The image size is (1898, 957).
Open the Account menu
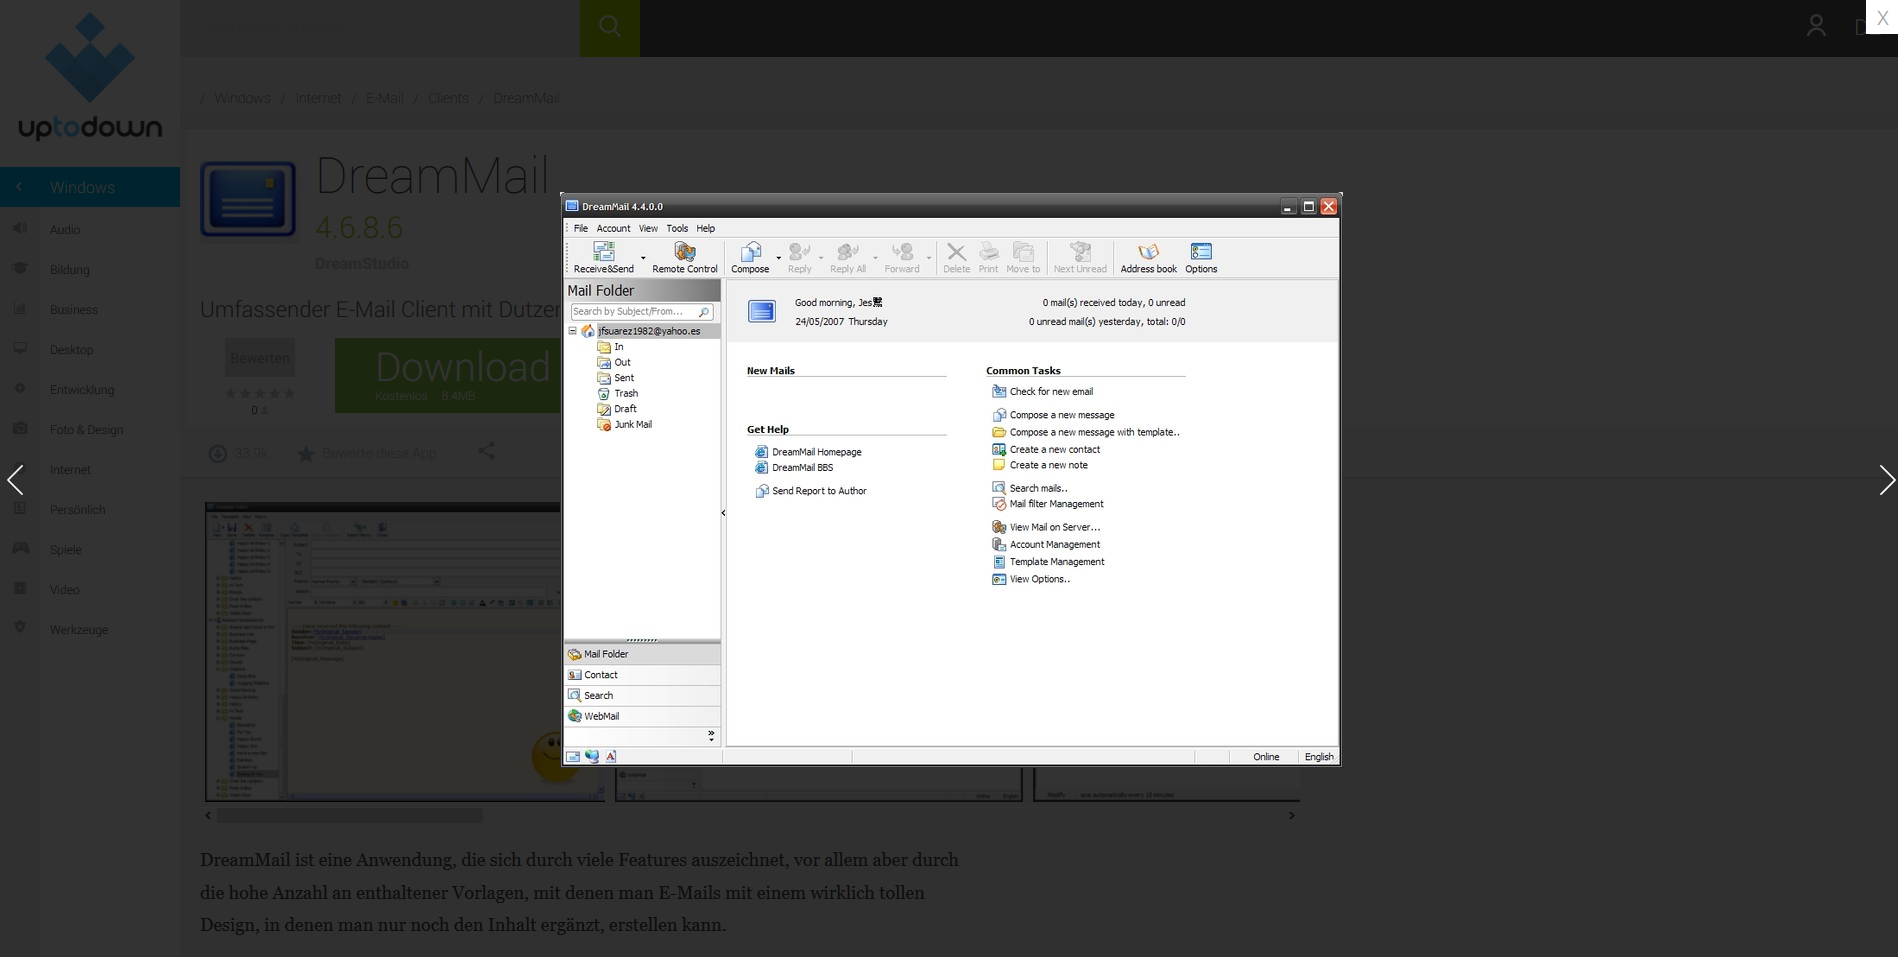613,228
